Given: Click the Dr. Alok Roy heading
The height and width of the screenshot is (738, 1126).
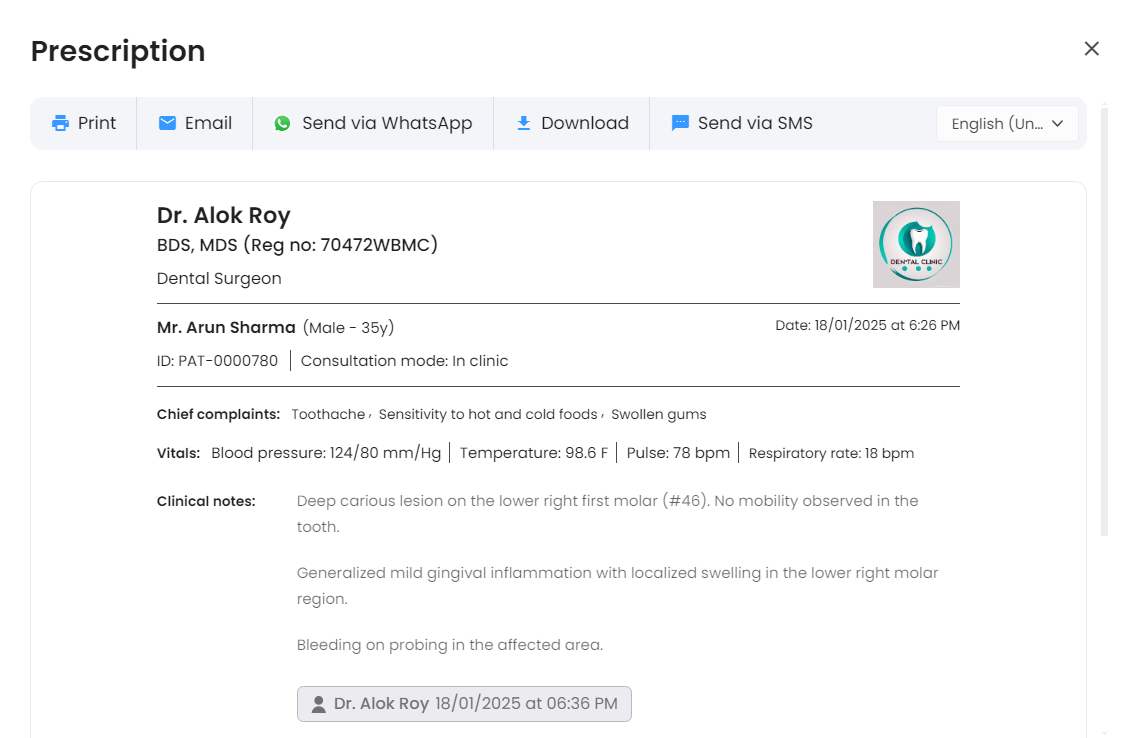Looking at the screenshot, I should pyautogui.click(x=223, y=215).
